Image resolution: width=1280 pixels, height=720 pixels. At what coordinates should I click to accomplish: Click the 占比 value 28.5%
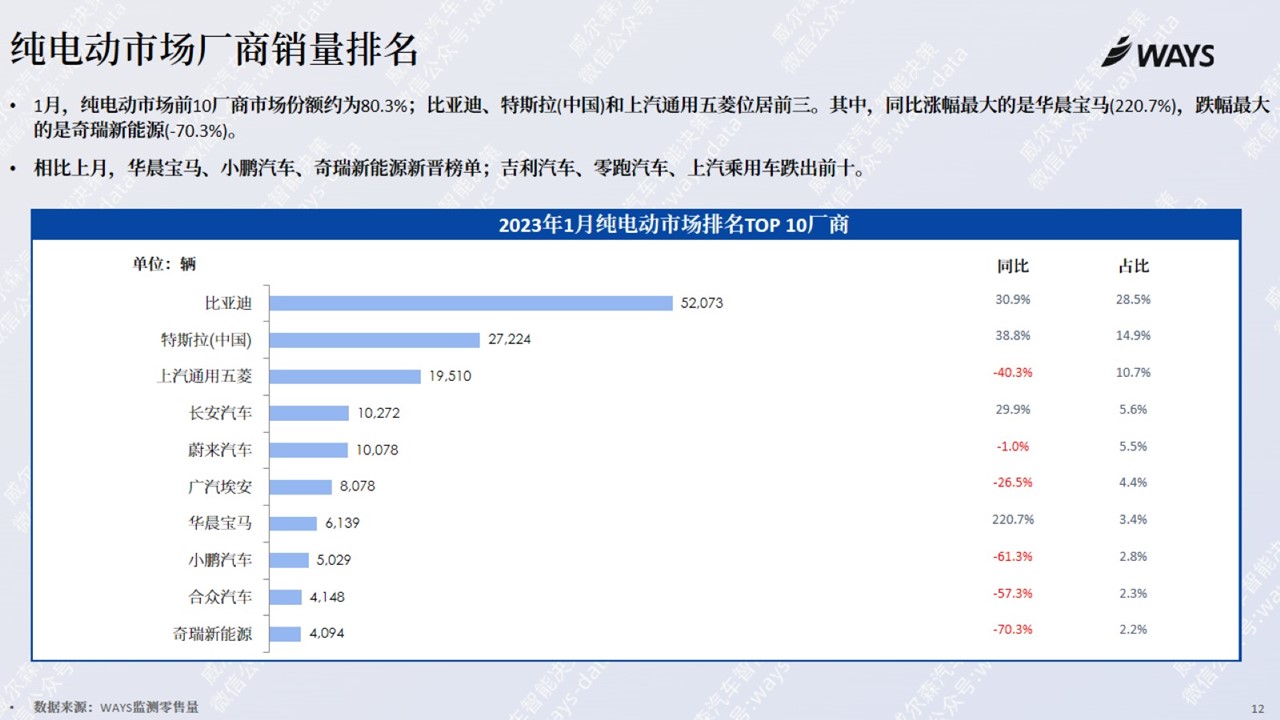(x=1134, y=299)
